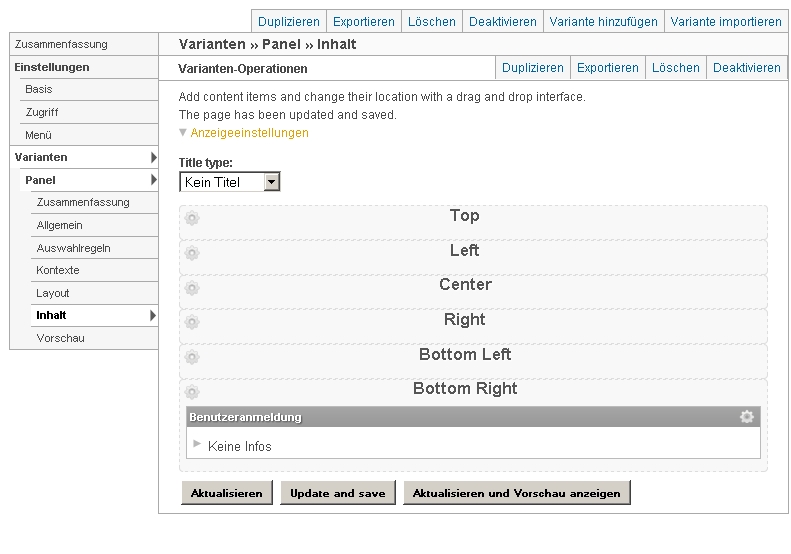Select Layout in the sidebar
791x554 pixels.
53,293
